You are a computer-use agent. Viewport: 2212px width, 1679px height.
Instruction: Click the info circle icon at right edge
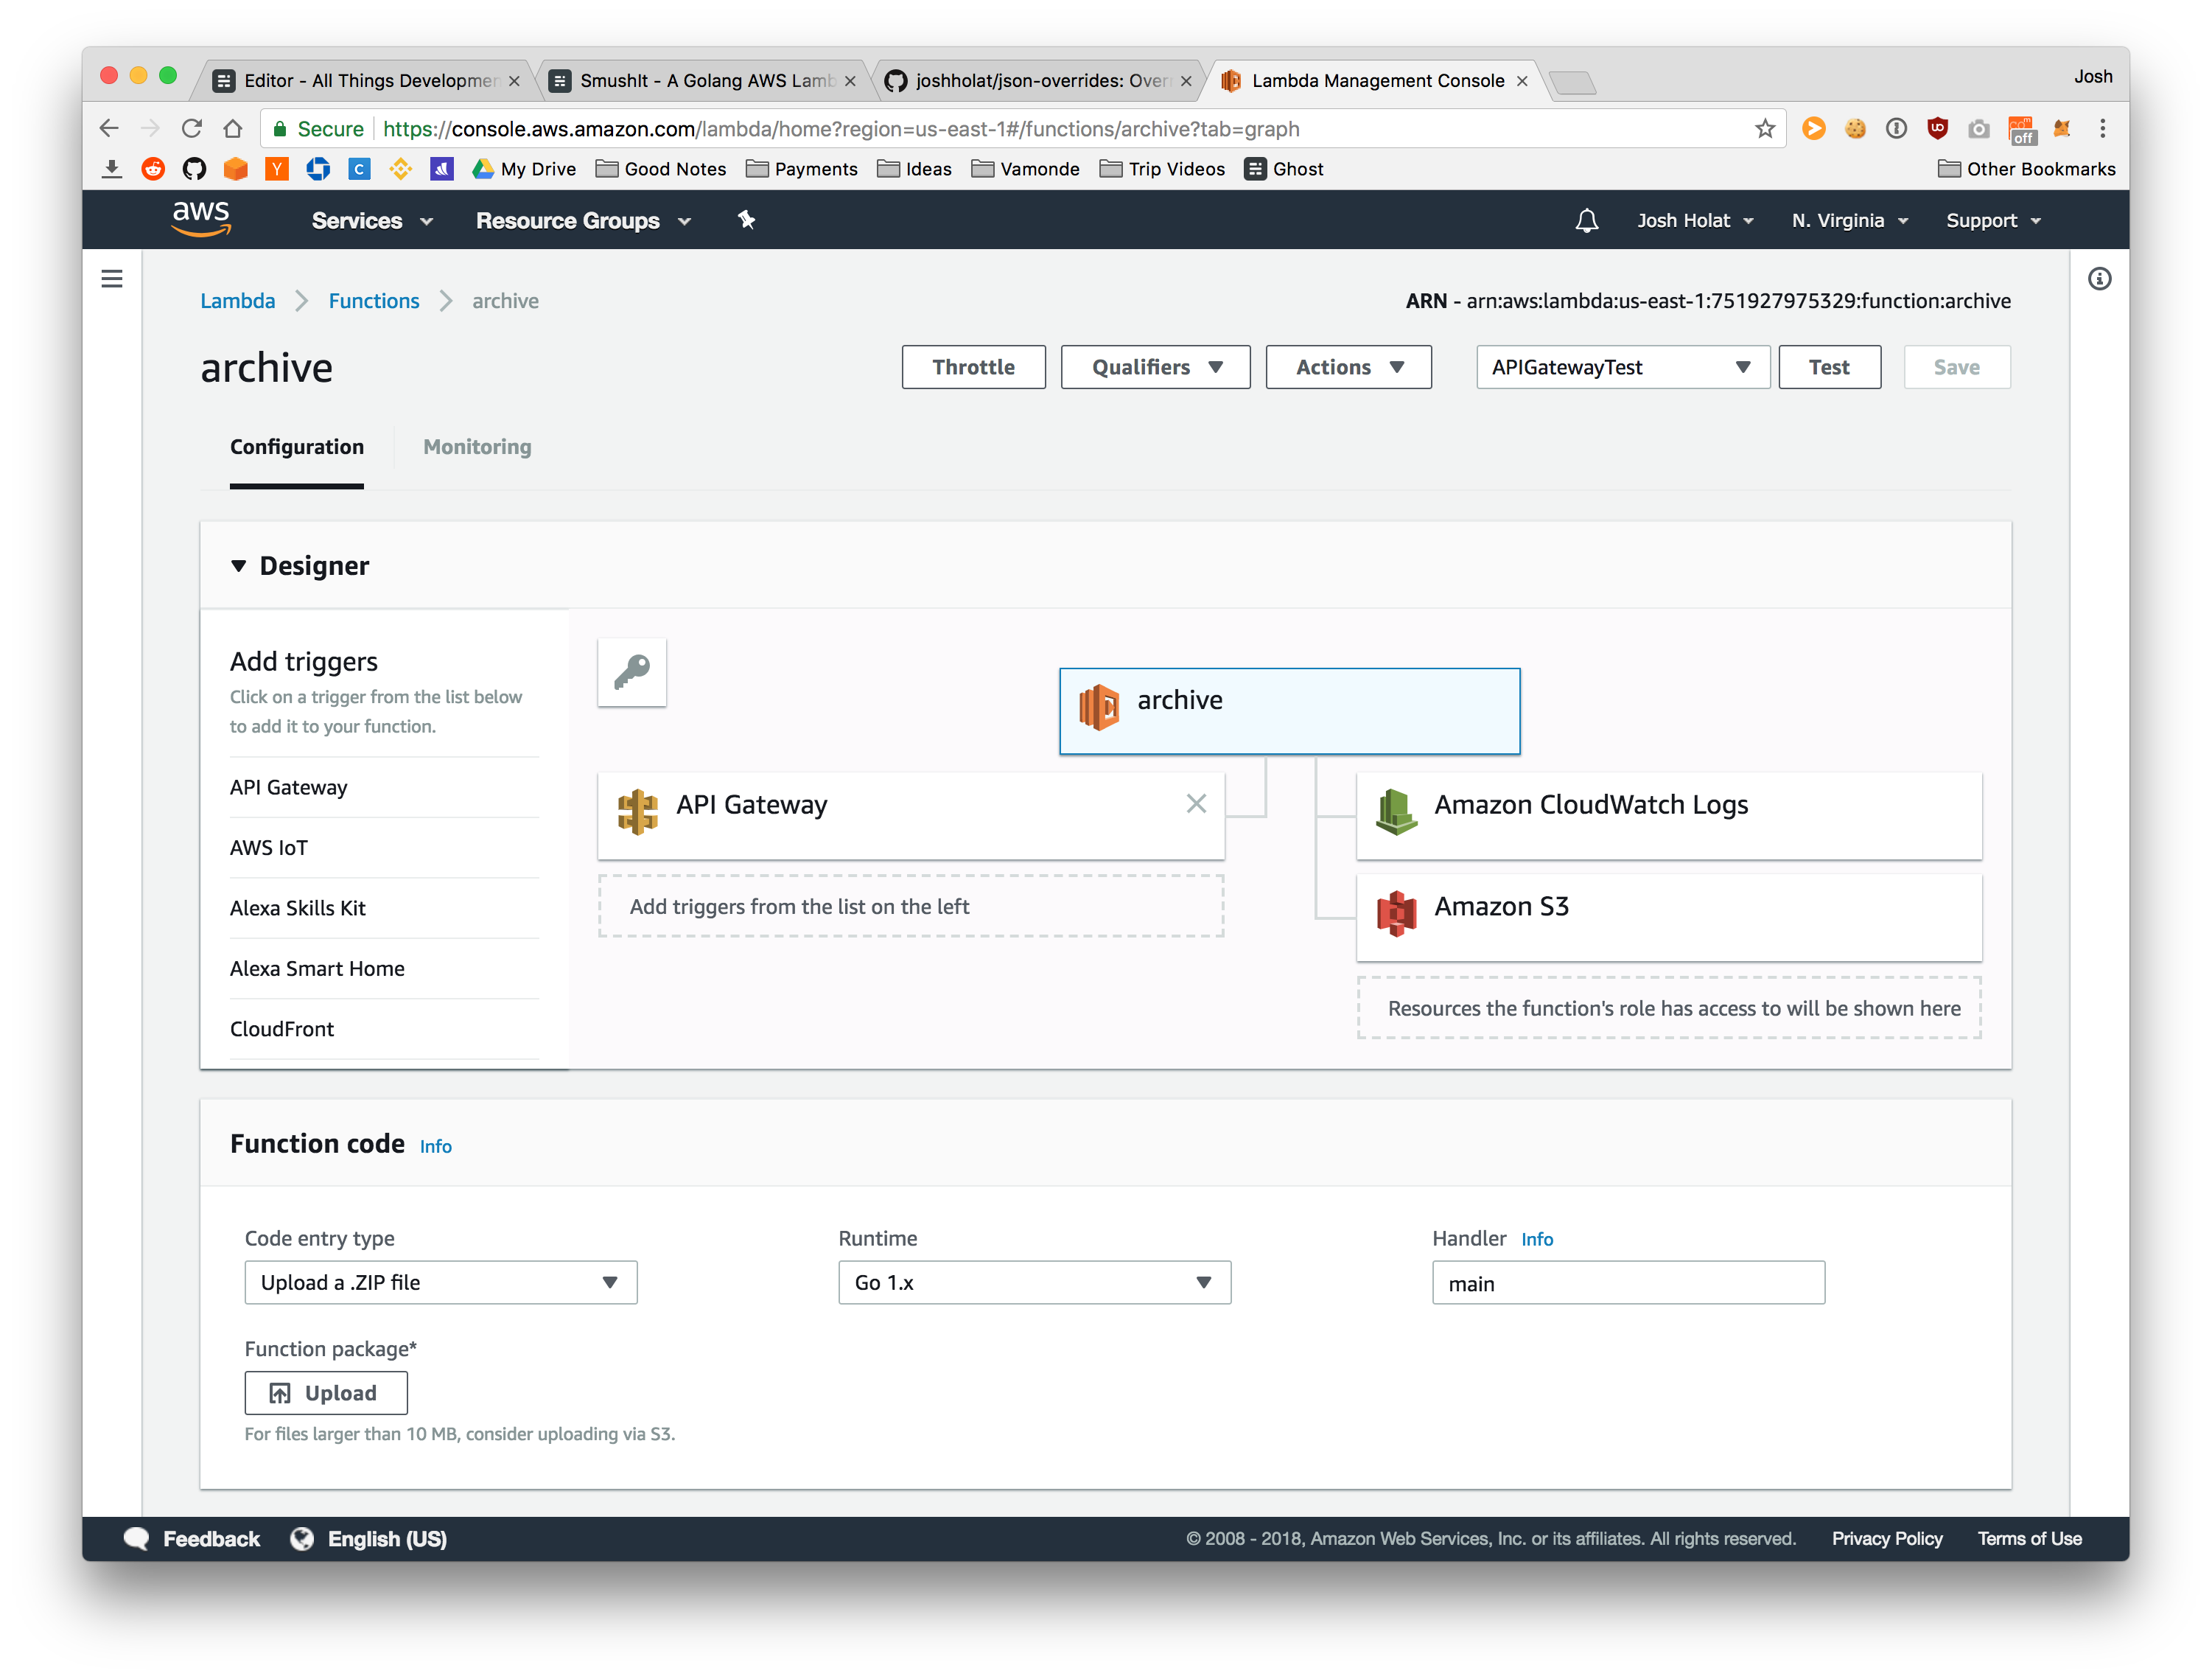click(2099, 279)
